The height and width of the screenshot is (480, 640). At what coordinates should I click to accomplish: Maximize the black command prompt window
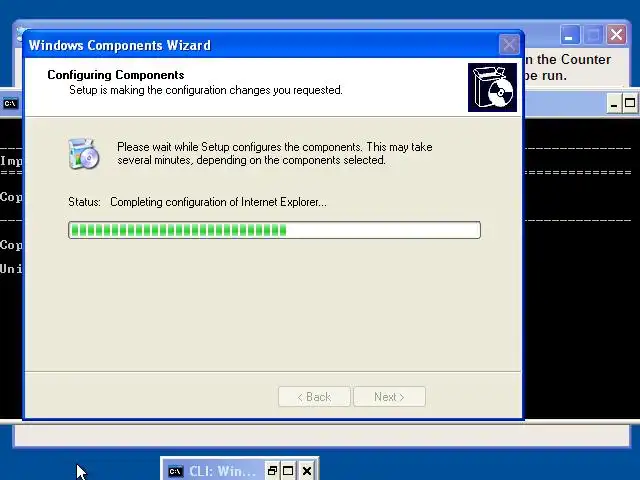[x=630, y=103]
